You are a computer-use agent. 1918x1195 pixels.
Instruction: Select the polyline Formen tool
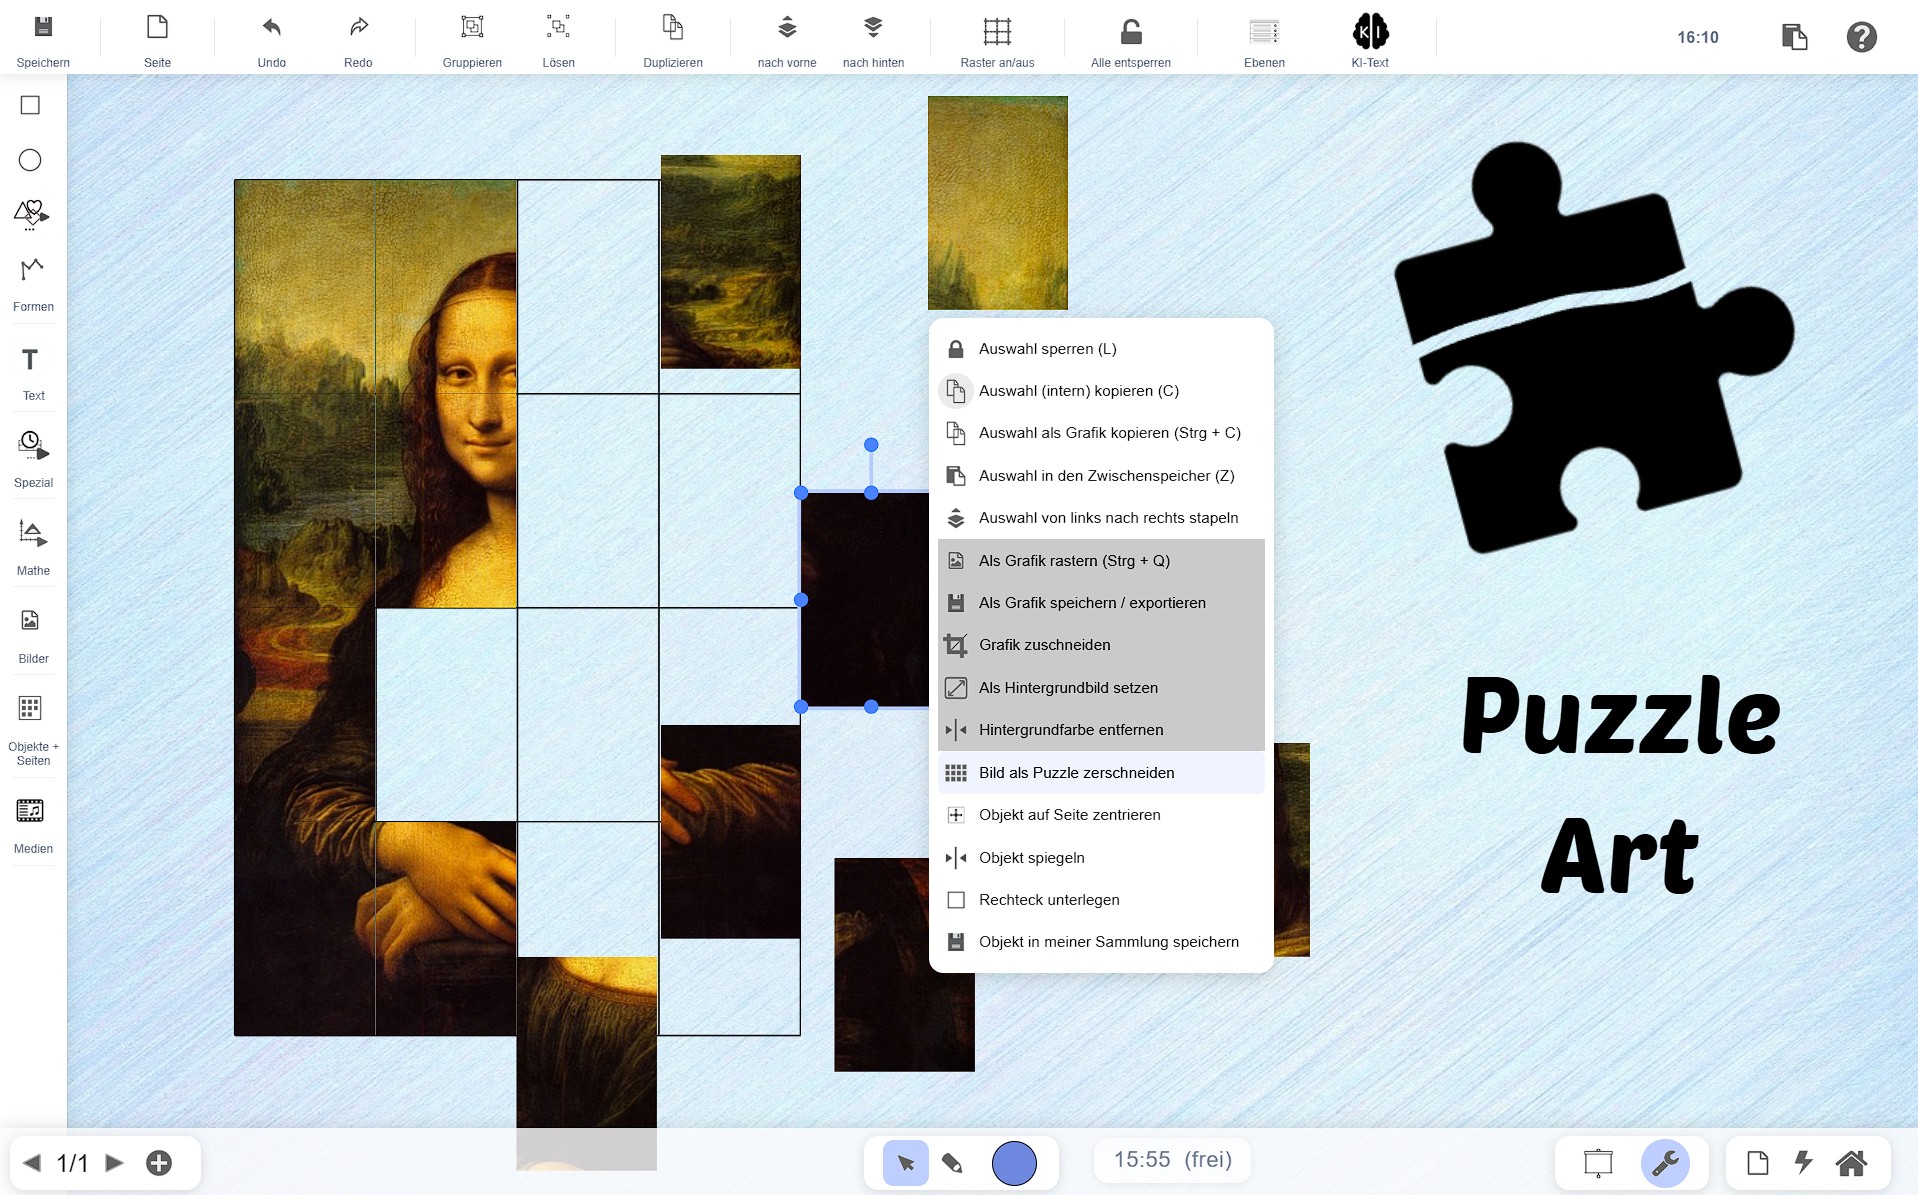point(32,268)
